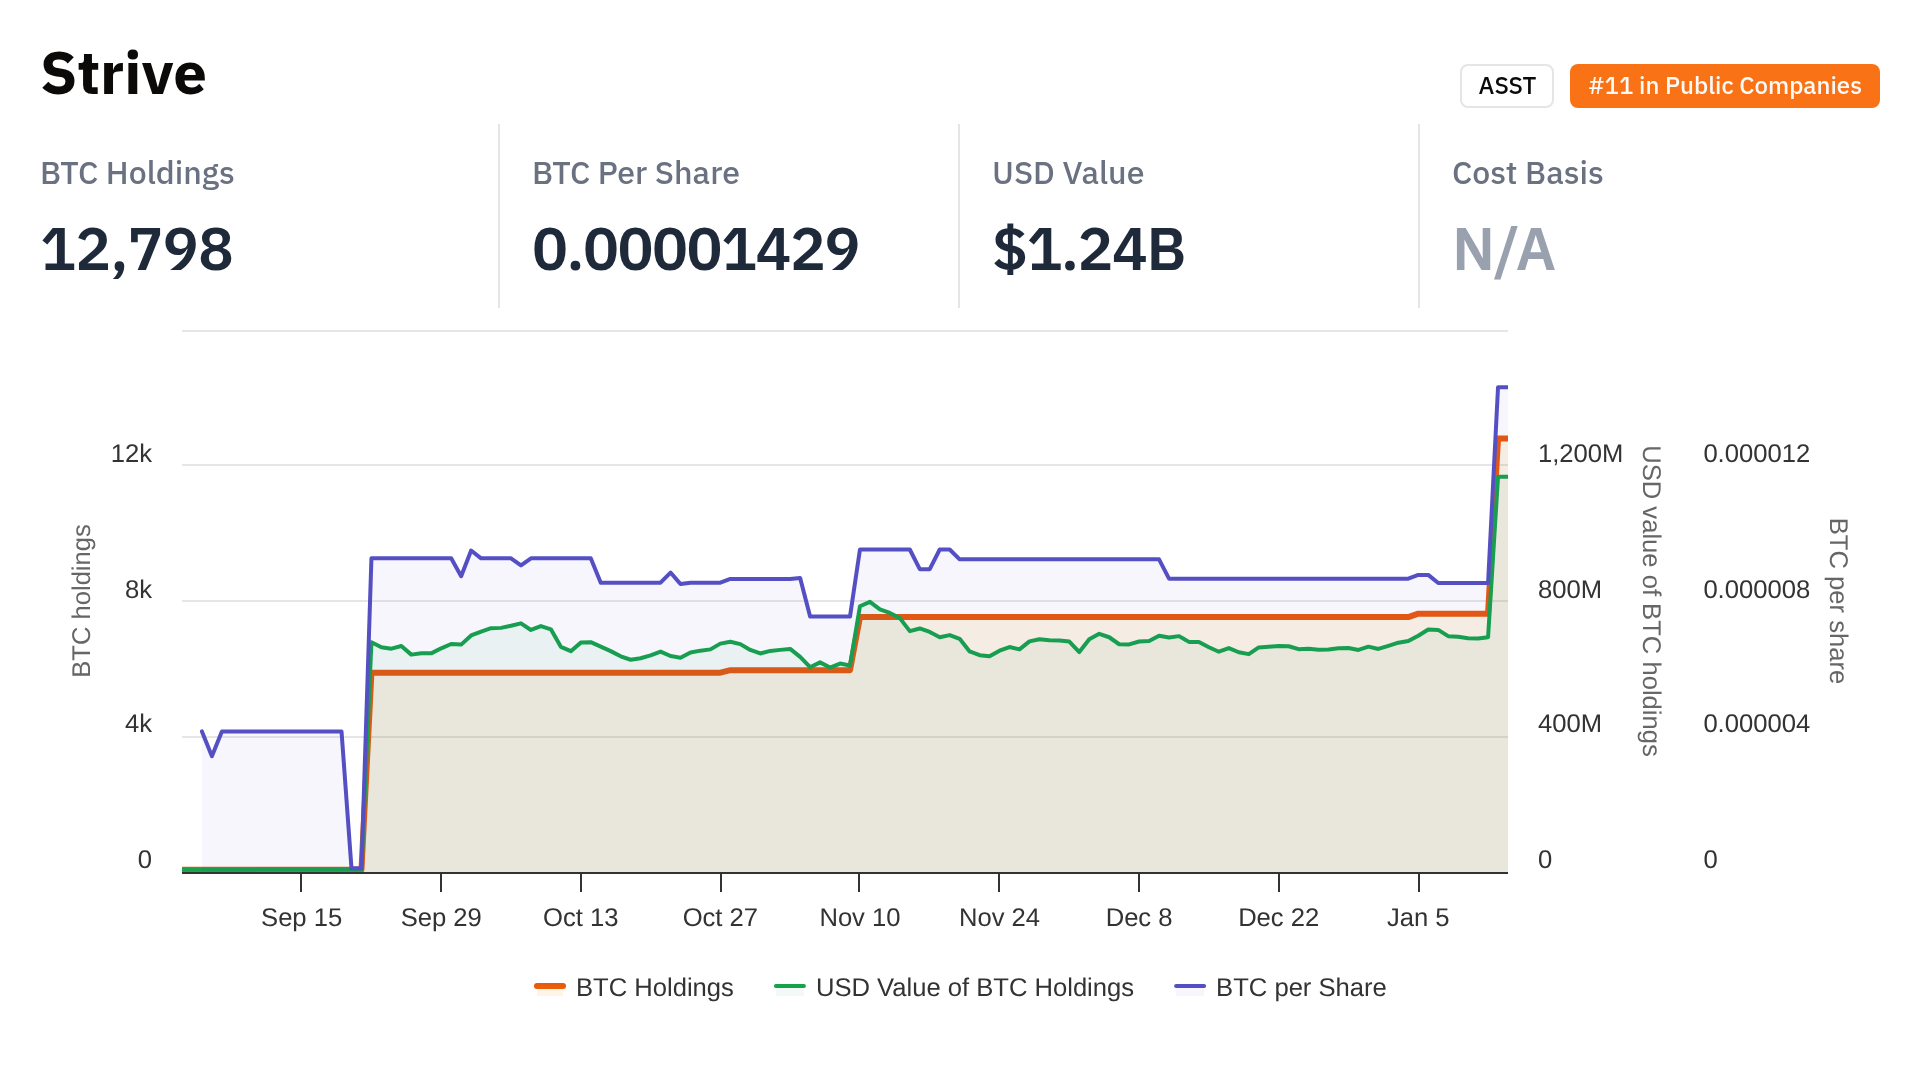
Task: Click the ASST ticker badge
Action: click(1506, 86)
